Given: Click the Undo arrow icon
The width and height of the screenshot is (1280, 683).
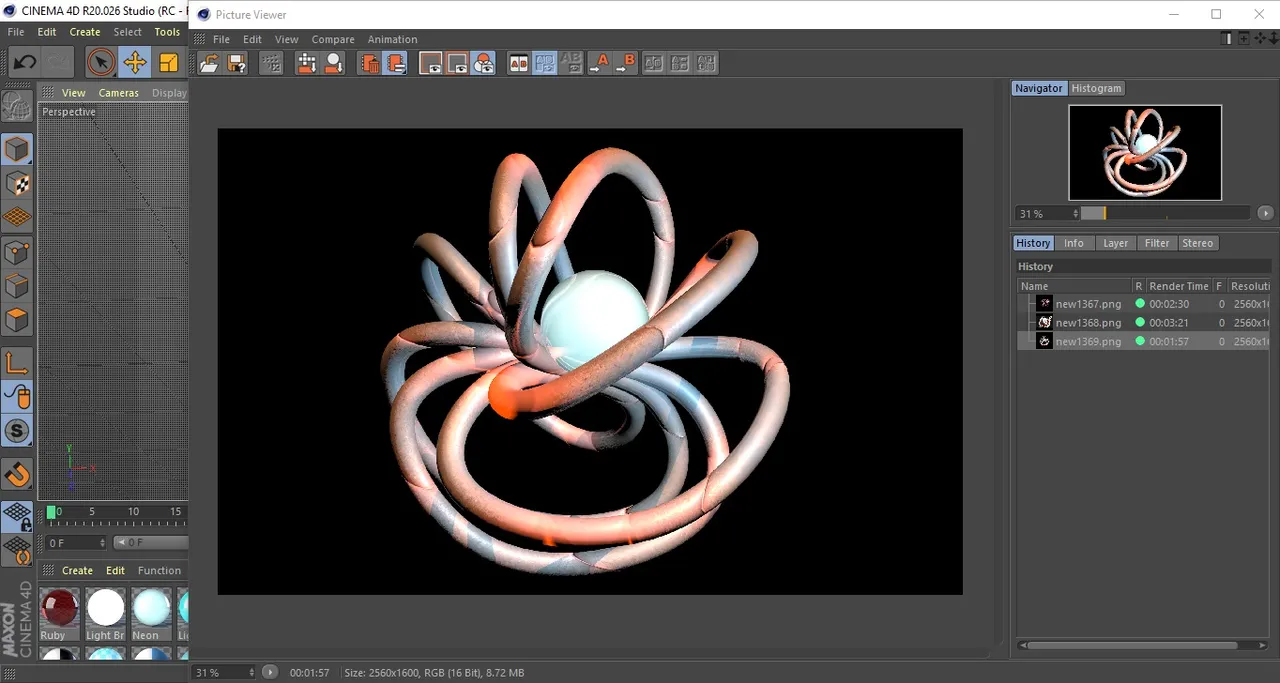Looking at the screenshot, I should pyautogui.click(x=24, y=63).
